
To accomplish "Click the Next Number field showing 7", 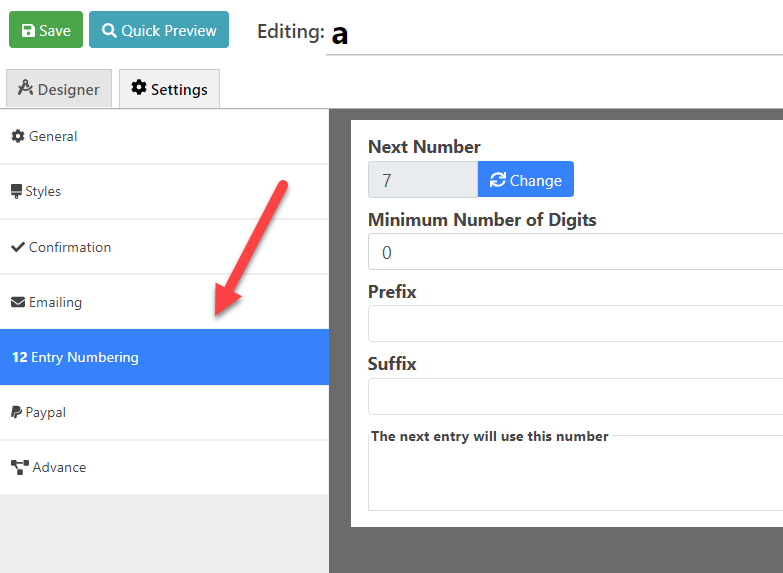I will 422,180.
